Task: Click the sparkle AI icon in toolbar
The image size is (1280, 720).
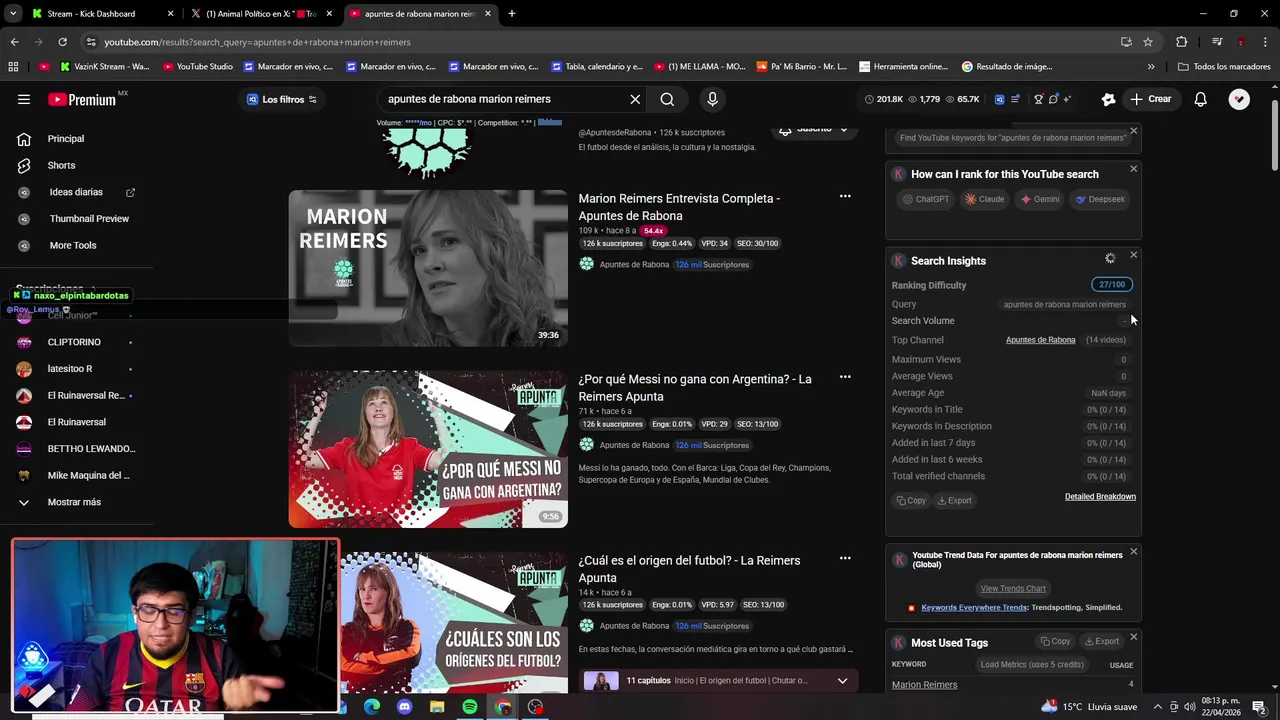Action: (x=1068, y=99)
